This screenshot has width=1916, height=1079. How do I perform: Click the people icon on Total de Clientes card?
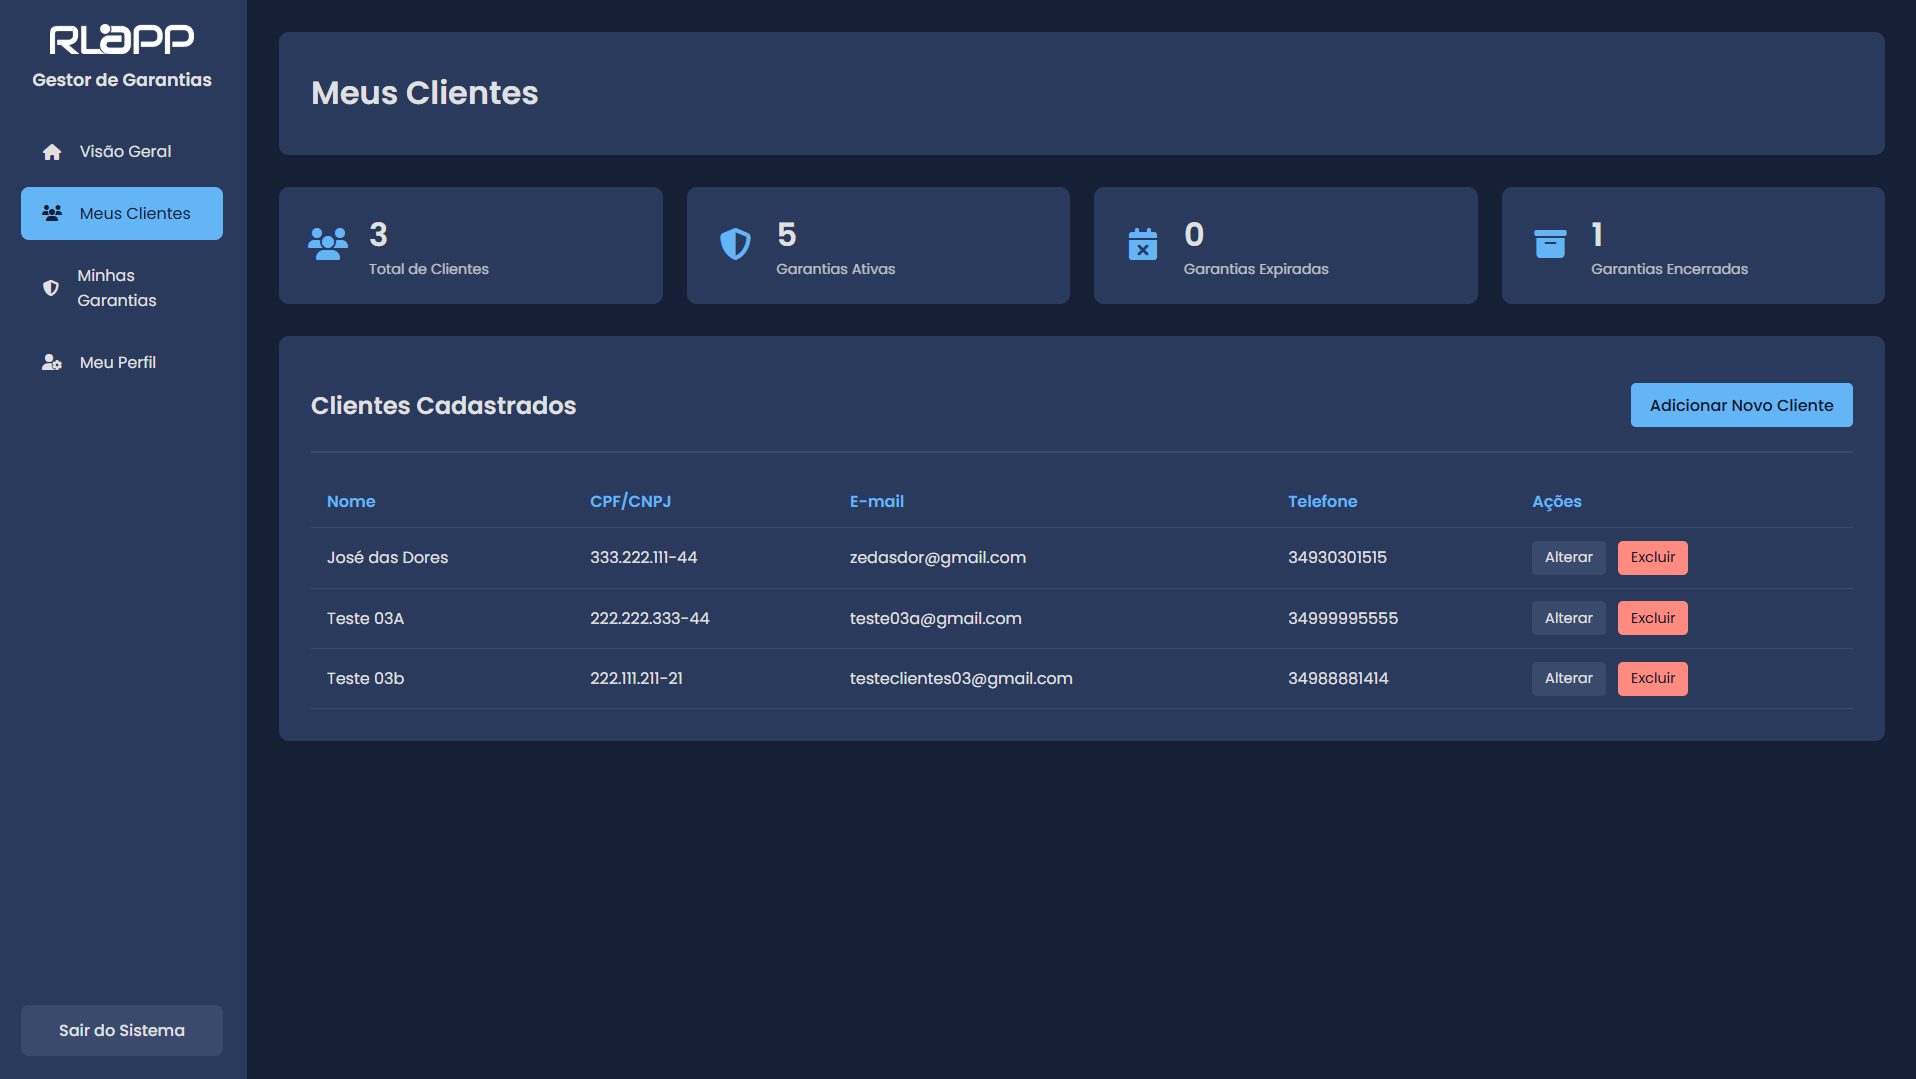point(328,244)
